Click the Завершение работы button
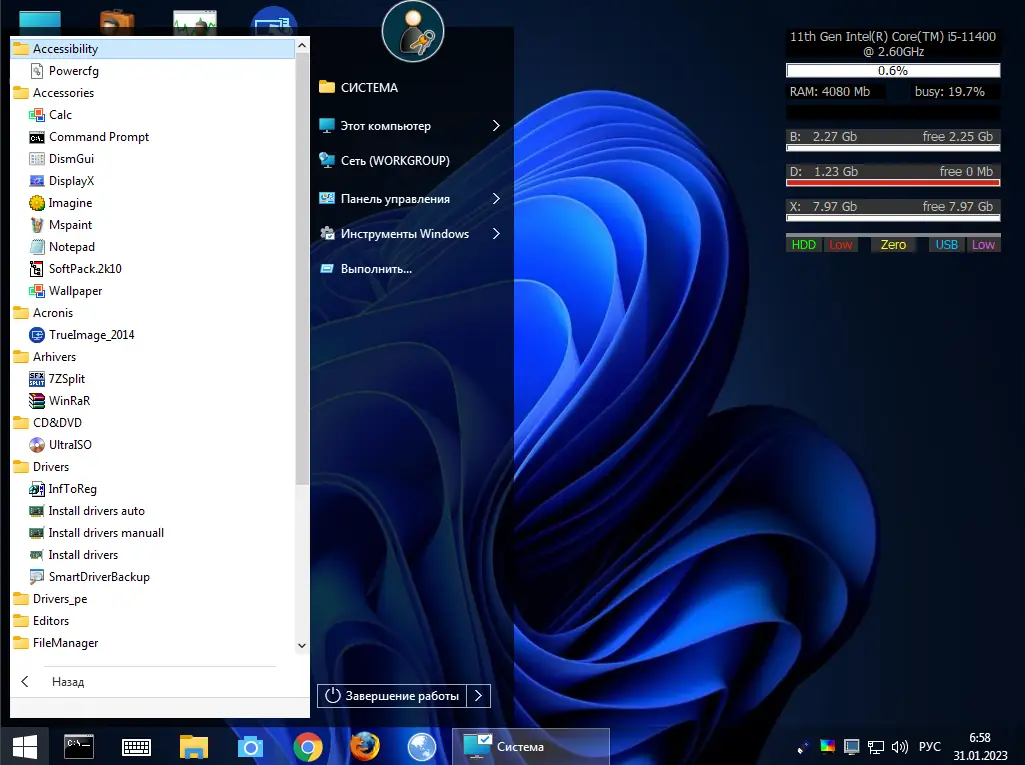 tap(392, 696)
